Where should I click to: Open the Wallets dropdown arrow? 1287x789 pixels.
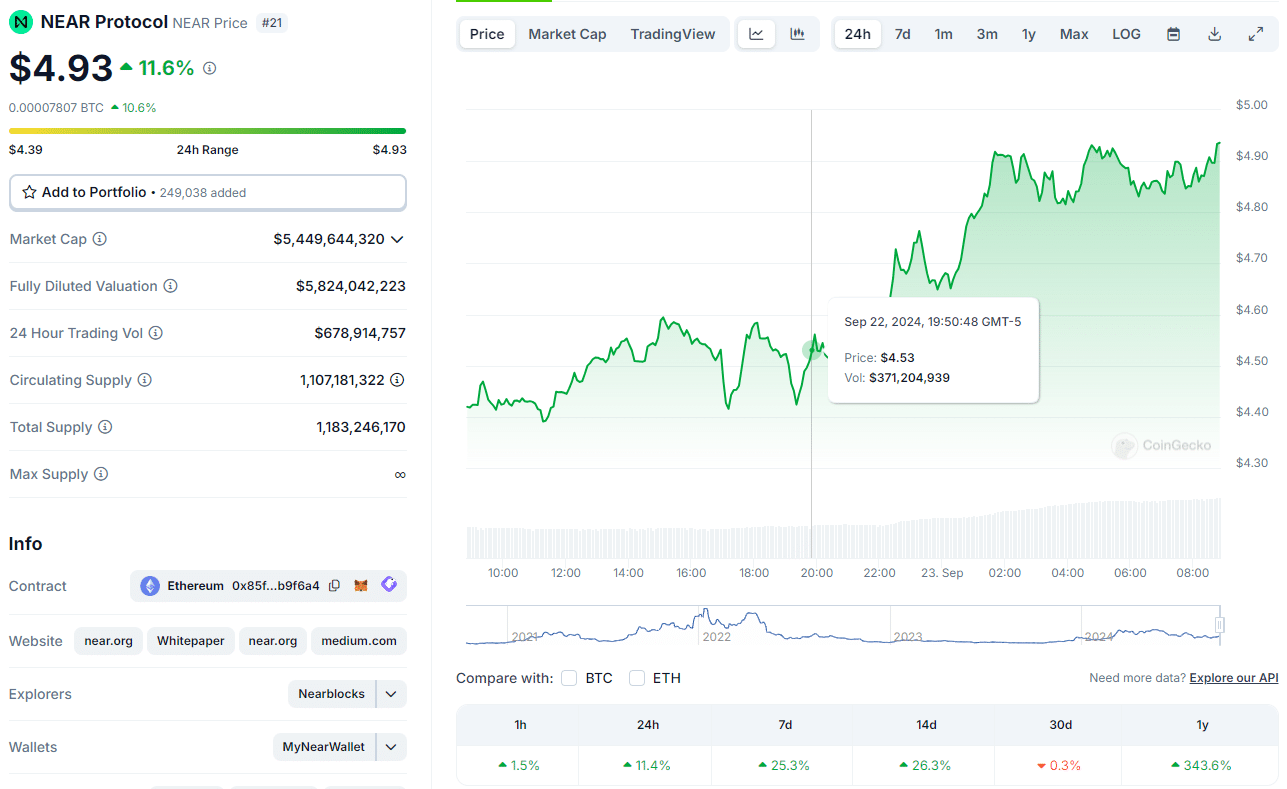[392, 747]
